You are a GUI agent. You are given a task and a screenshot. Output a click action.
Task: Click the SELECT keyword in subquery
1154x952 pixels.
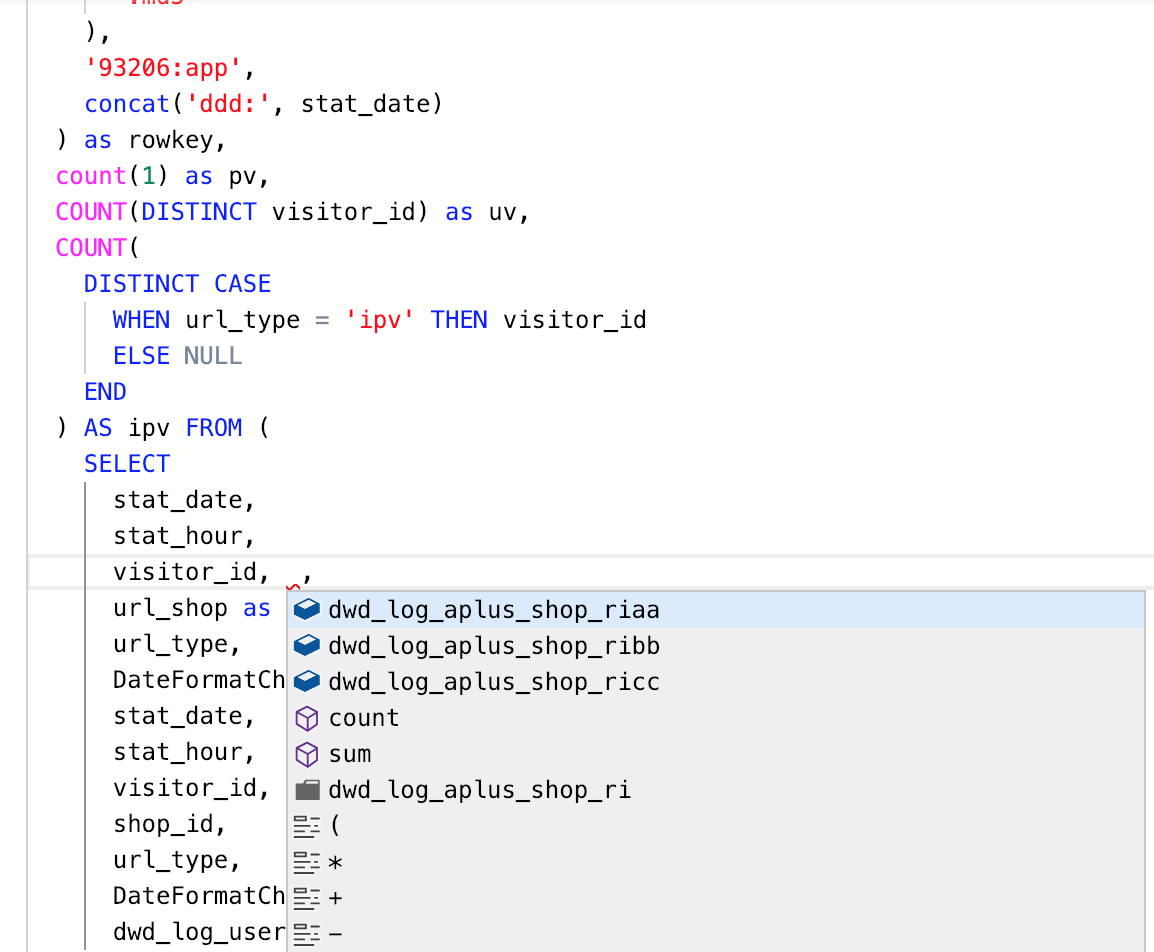(x=127, y=464)
